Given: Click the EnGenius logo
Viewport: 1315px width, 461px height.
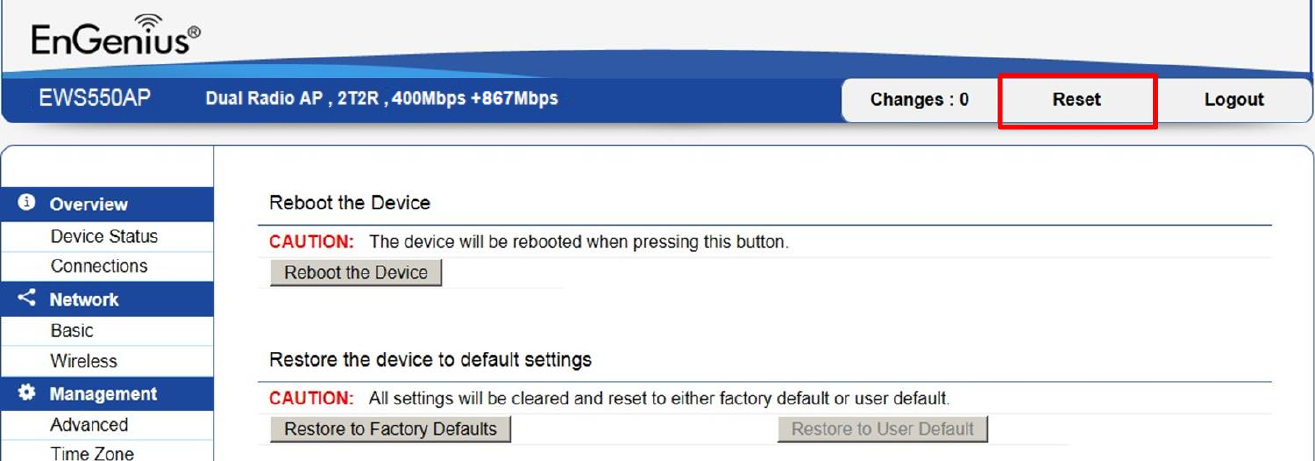Looking at the screenshot, I should tap(116, 35).
